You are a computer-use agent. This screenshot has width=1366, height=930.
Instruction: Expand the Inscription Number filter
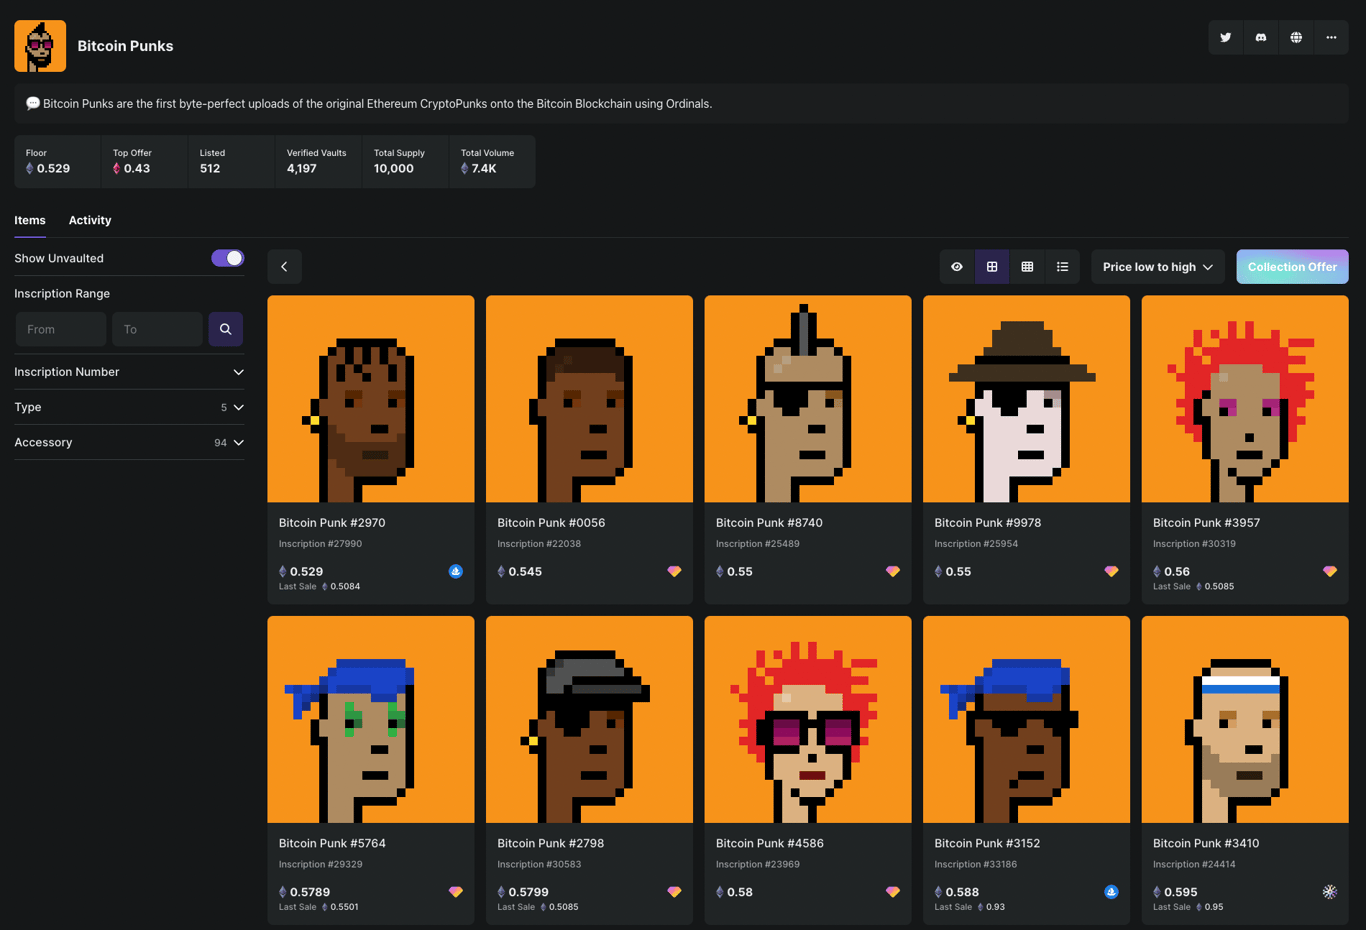[x=129, y=372]
